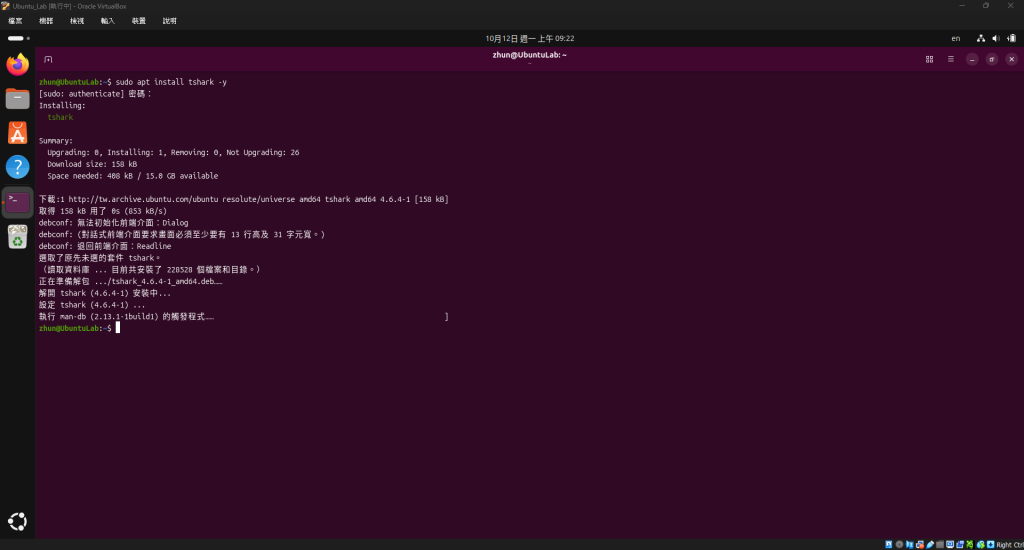The width and height of the screenshot is (1024, 550).
Task: Click the VirtualBox hard disk activity icon
Action: pos(889,544)
